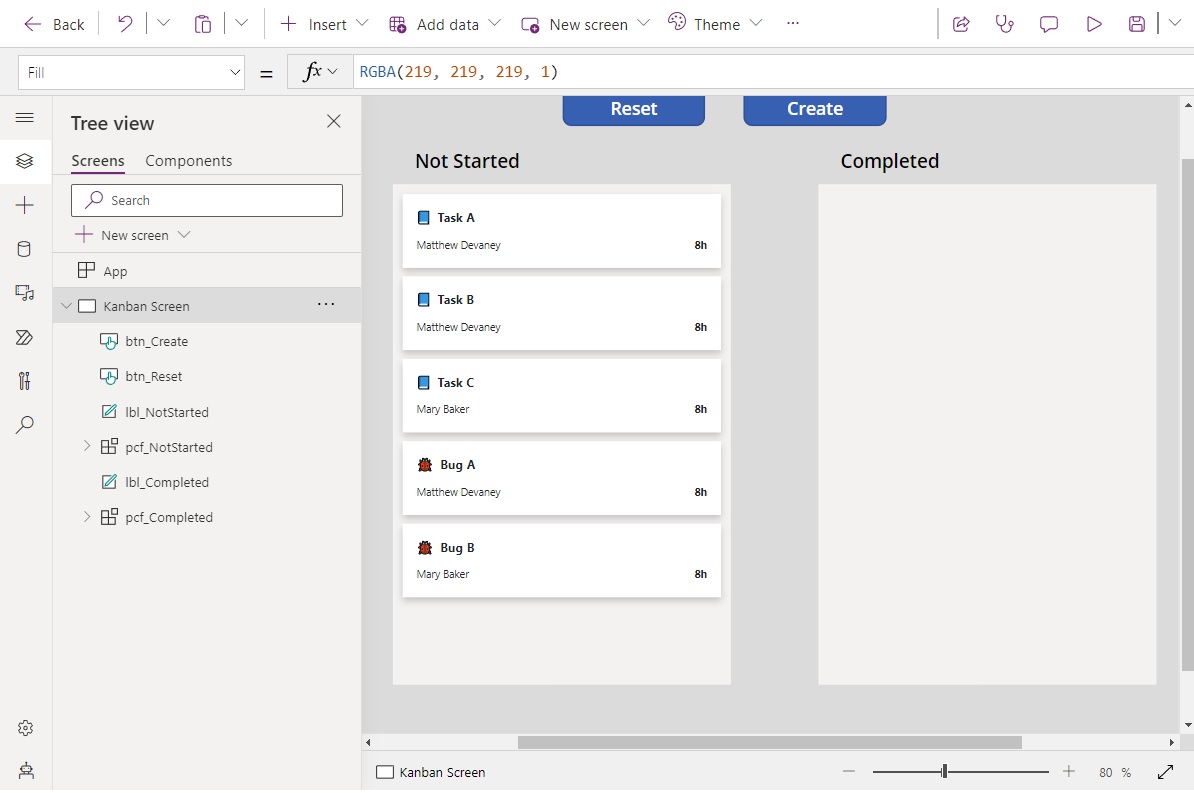This screenshot has height=793, width=1194.
Task: Open Settings from the bottom left gear
Action: pos(25,728)
